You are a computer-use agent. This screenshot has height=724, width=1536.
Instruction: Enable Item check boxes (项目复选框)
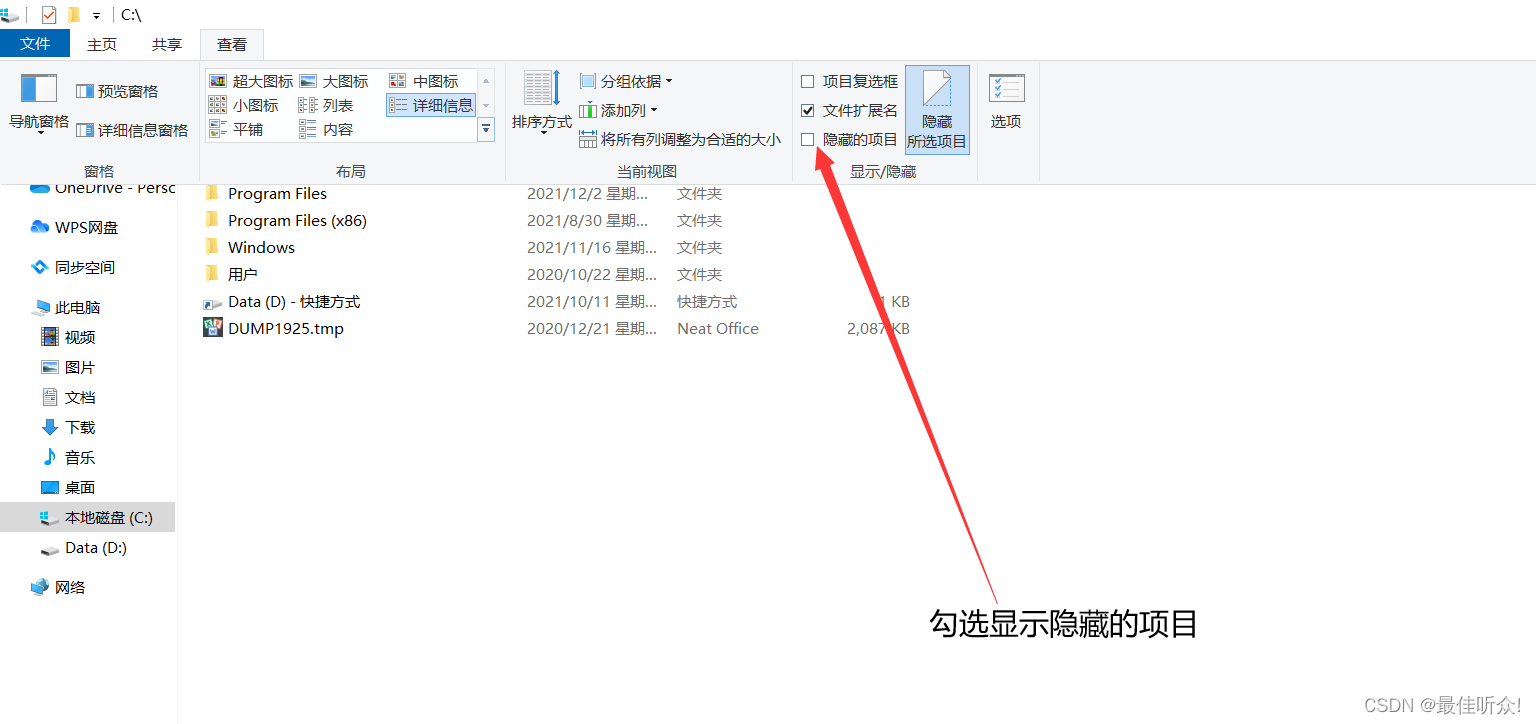[x=808, y=81]
